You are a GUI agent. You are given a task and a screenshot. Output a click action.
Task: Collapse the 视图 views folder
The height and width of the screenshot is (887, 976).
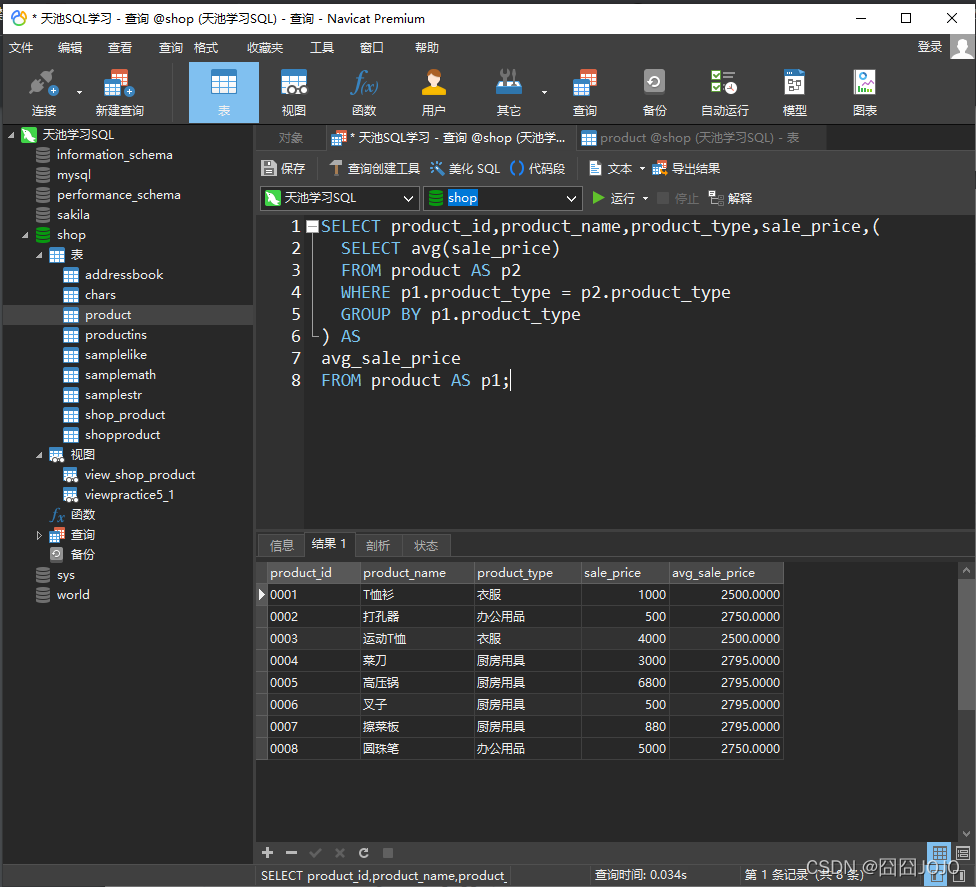pos(39,455)
